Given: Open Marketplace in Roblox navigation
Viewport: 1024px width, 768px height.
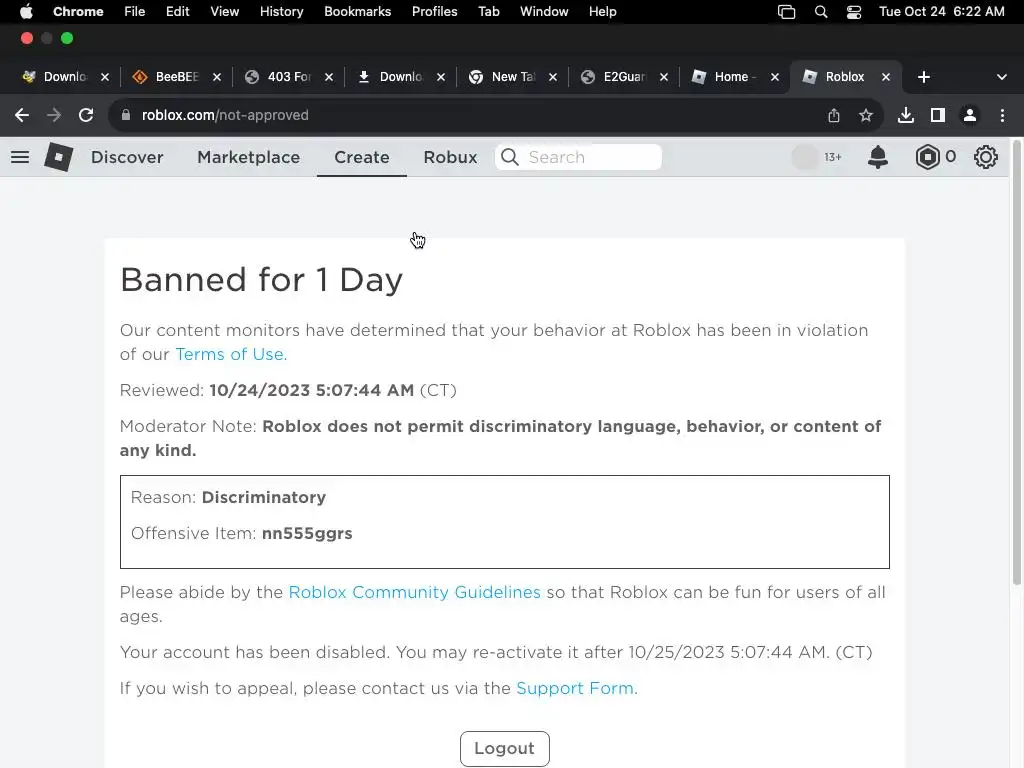Looking at the screenshot, I should pyautogui.click(x=249, y=157).
